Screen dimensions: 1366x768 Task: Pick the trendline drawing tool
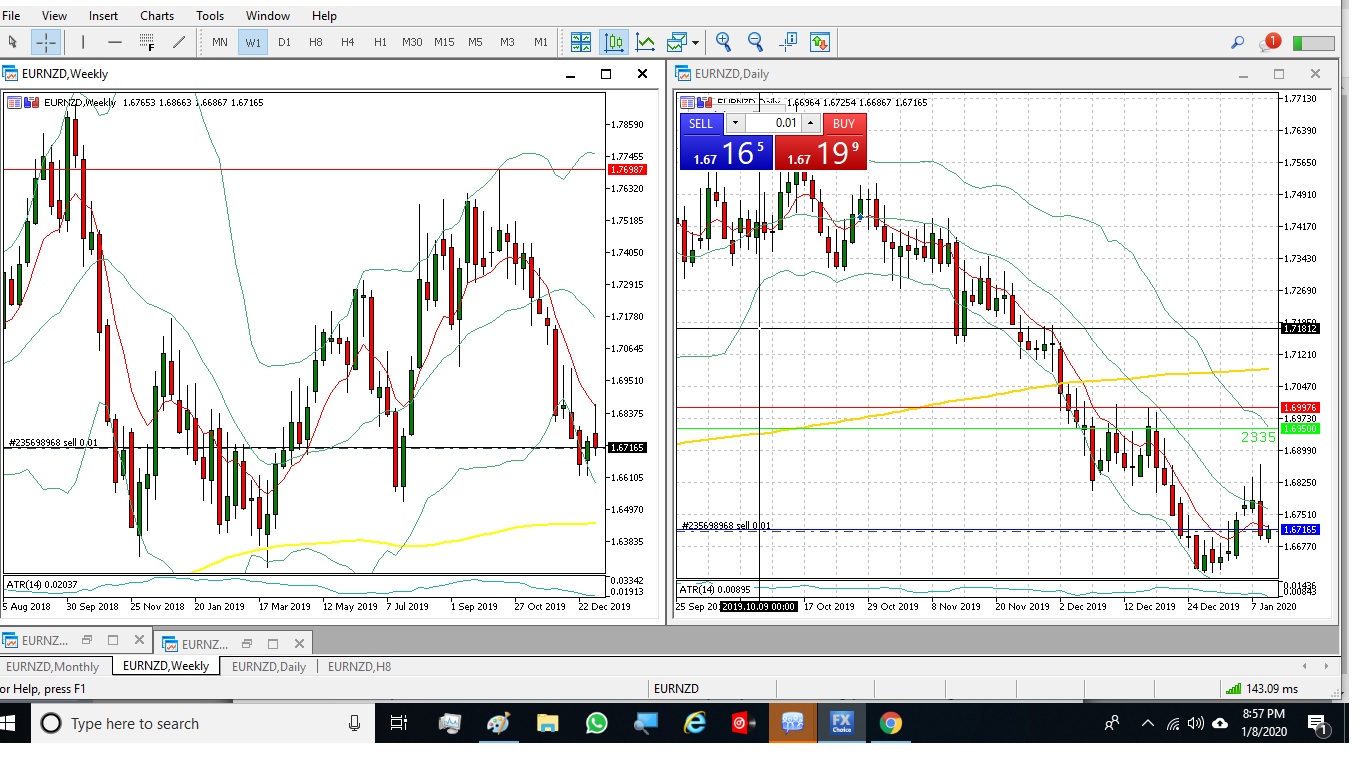(179, 42)
